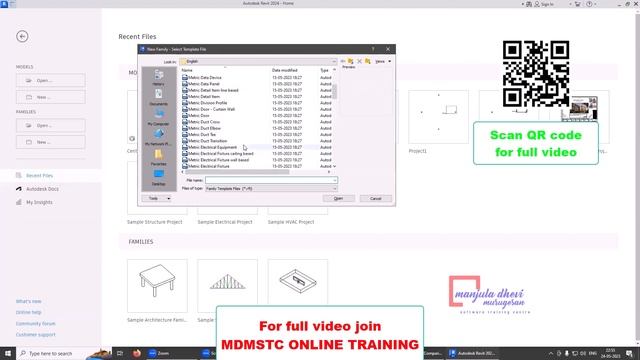640x360 pixels.
Task: Select My Insights in left sidebar
Action: click(x=39, y=202)
